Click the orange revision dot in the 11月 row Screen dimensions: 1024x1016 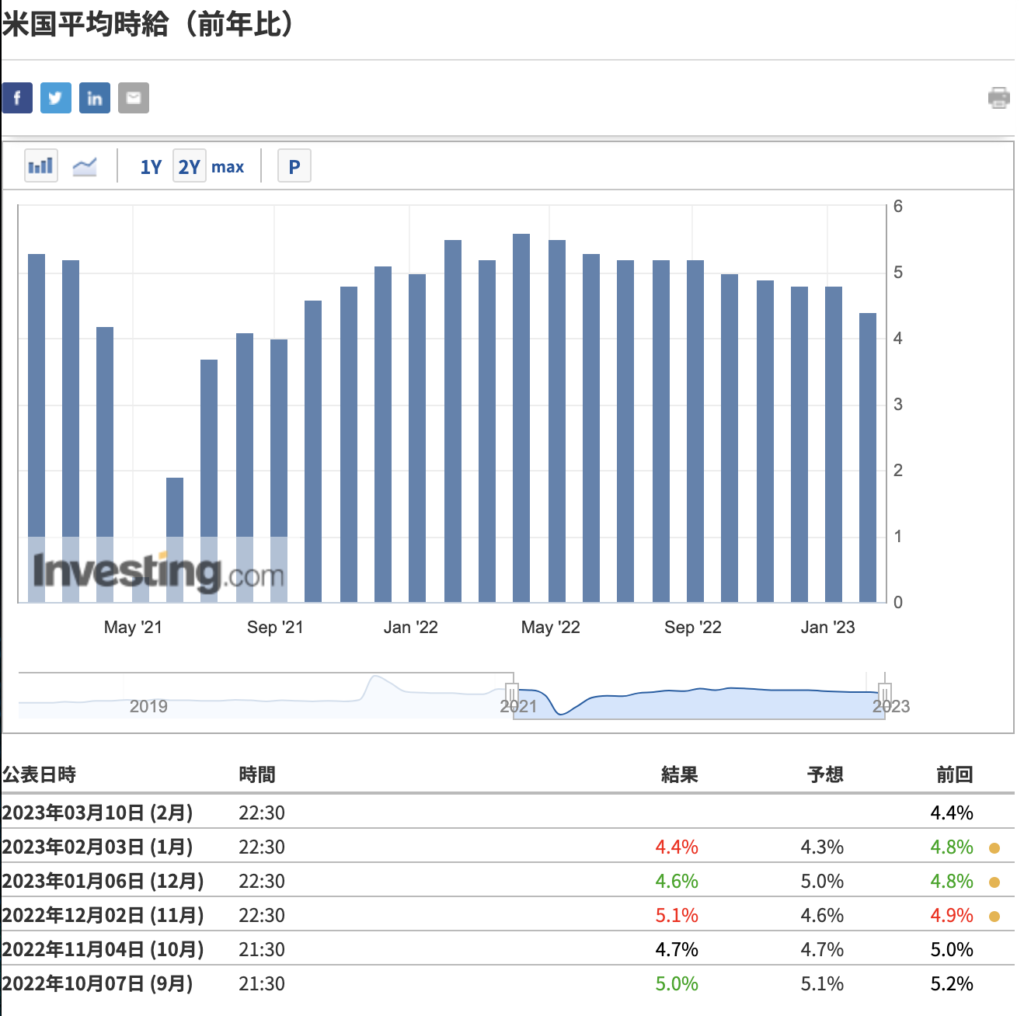995,916
